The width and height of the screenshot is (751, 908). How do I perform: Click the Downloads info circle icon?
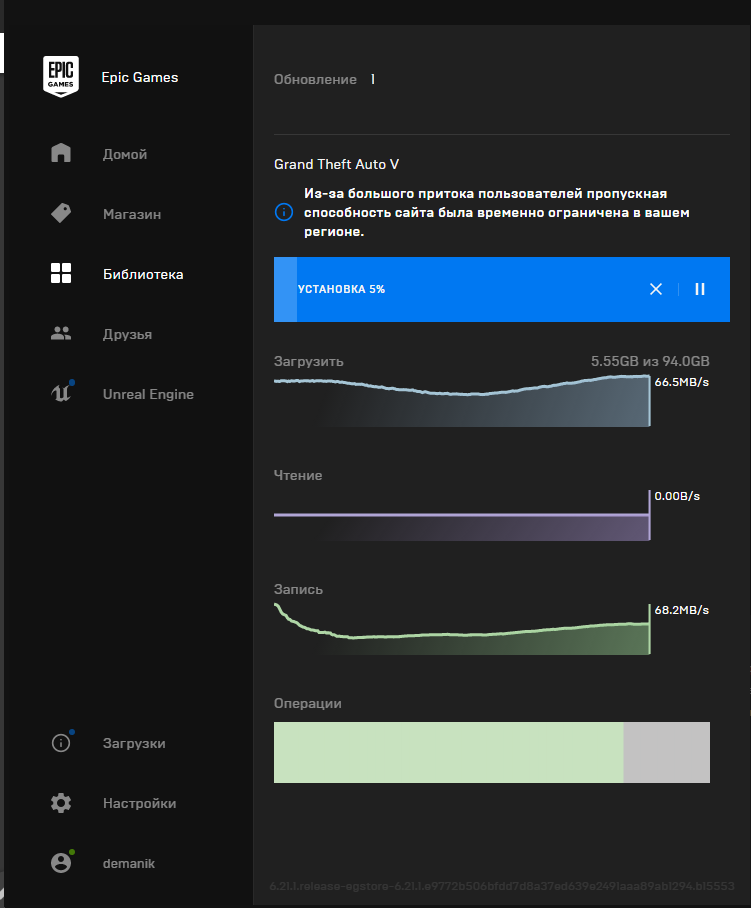coord(61,743)
